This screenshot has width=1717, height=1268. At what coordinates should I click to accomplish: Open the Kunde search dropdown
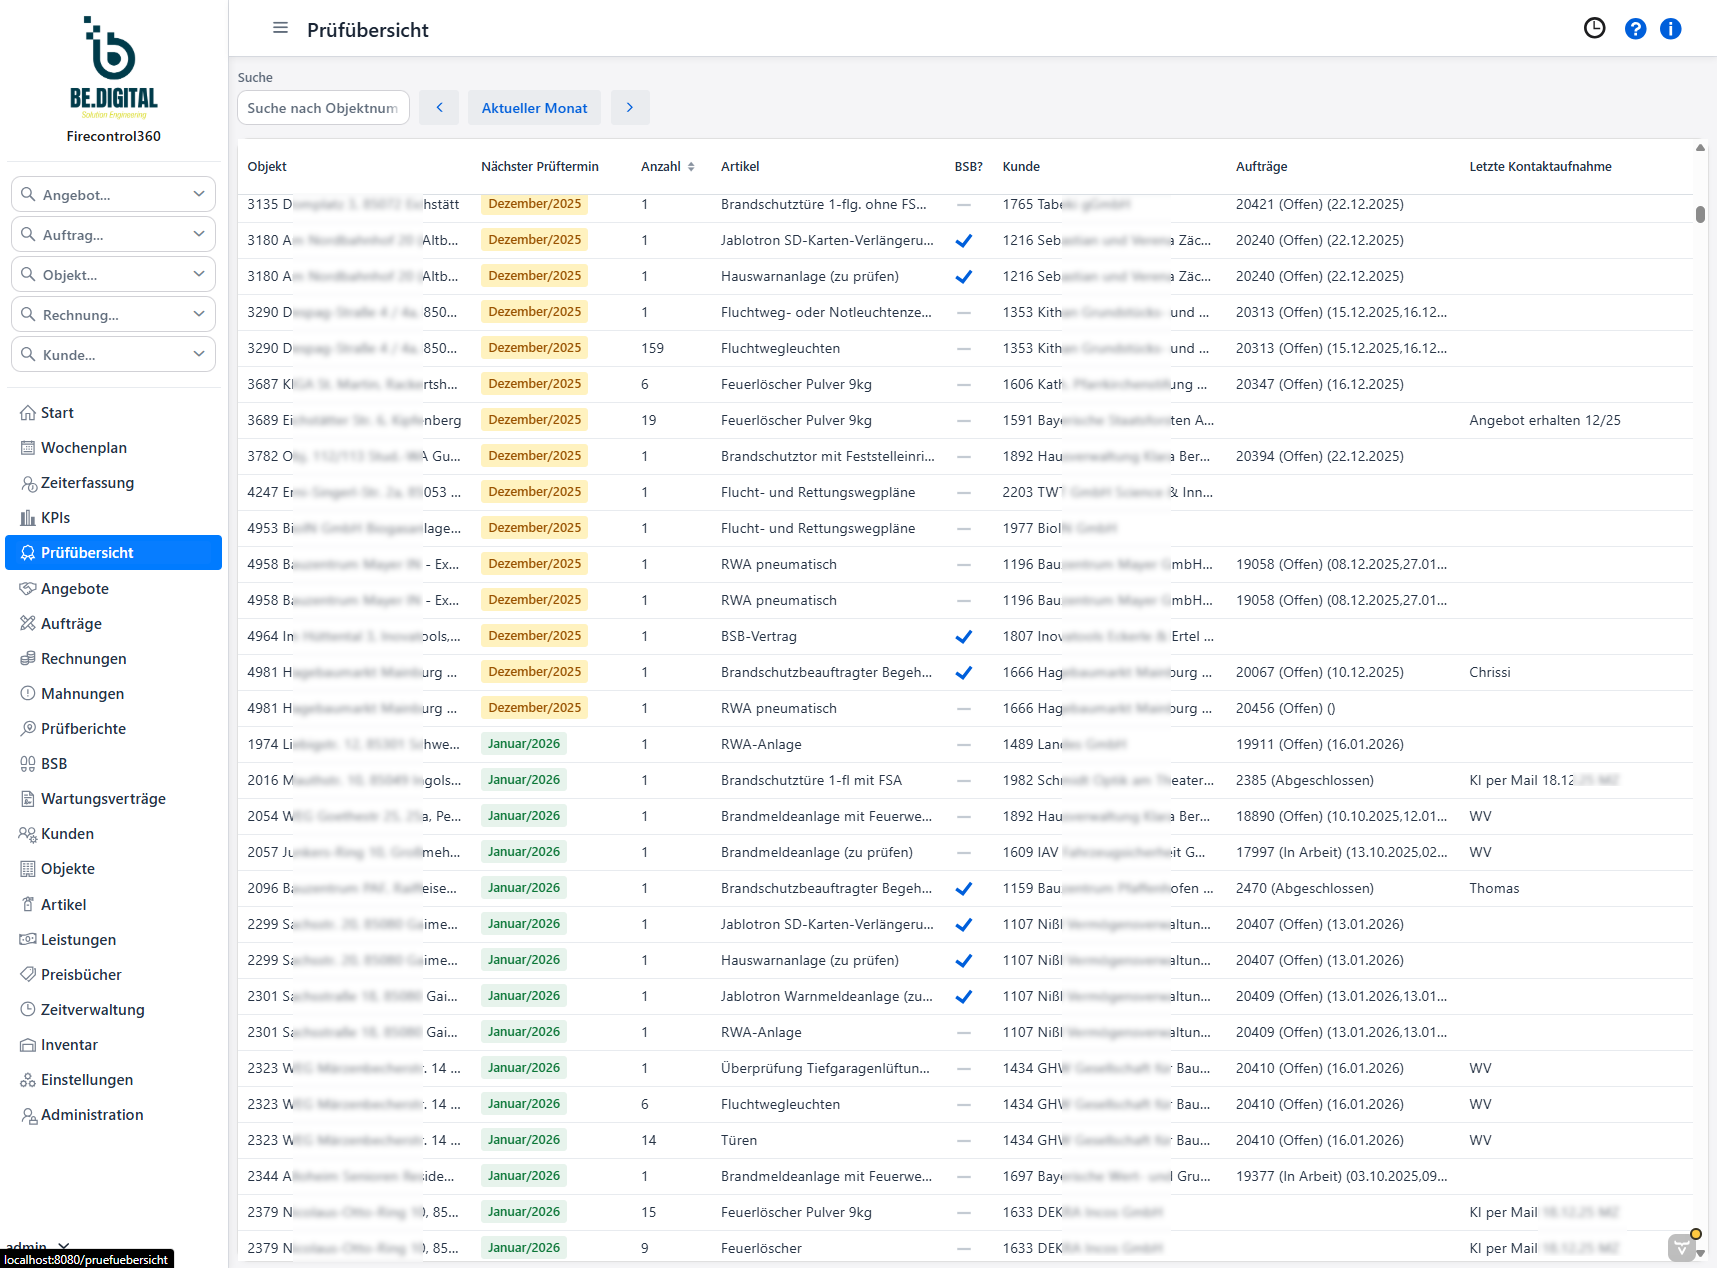click(x=198, y=354)
